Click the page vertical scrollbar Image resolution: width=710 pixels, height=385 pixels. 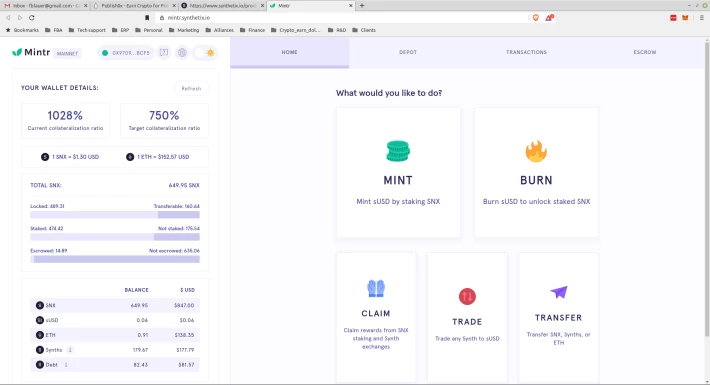point(707,188)
